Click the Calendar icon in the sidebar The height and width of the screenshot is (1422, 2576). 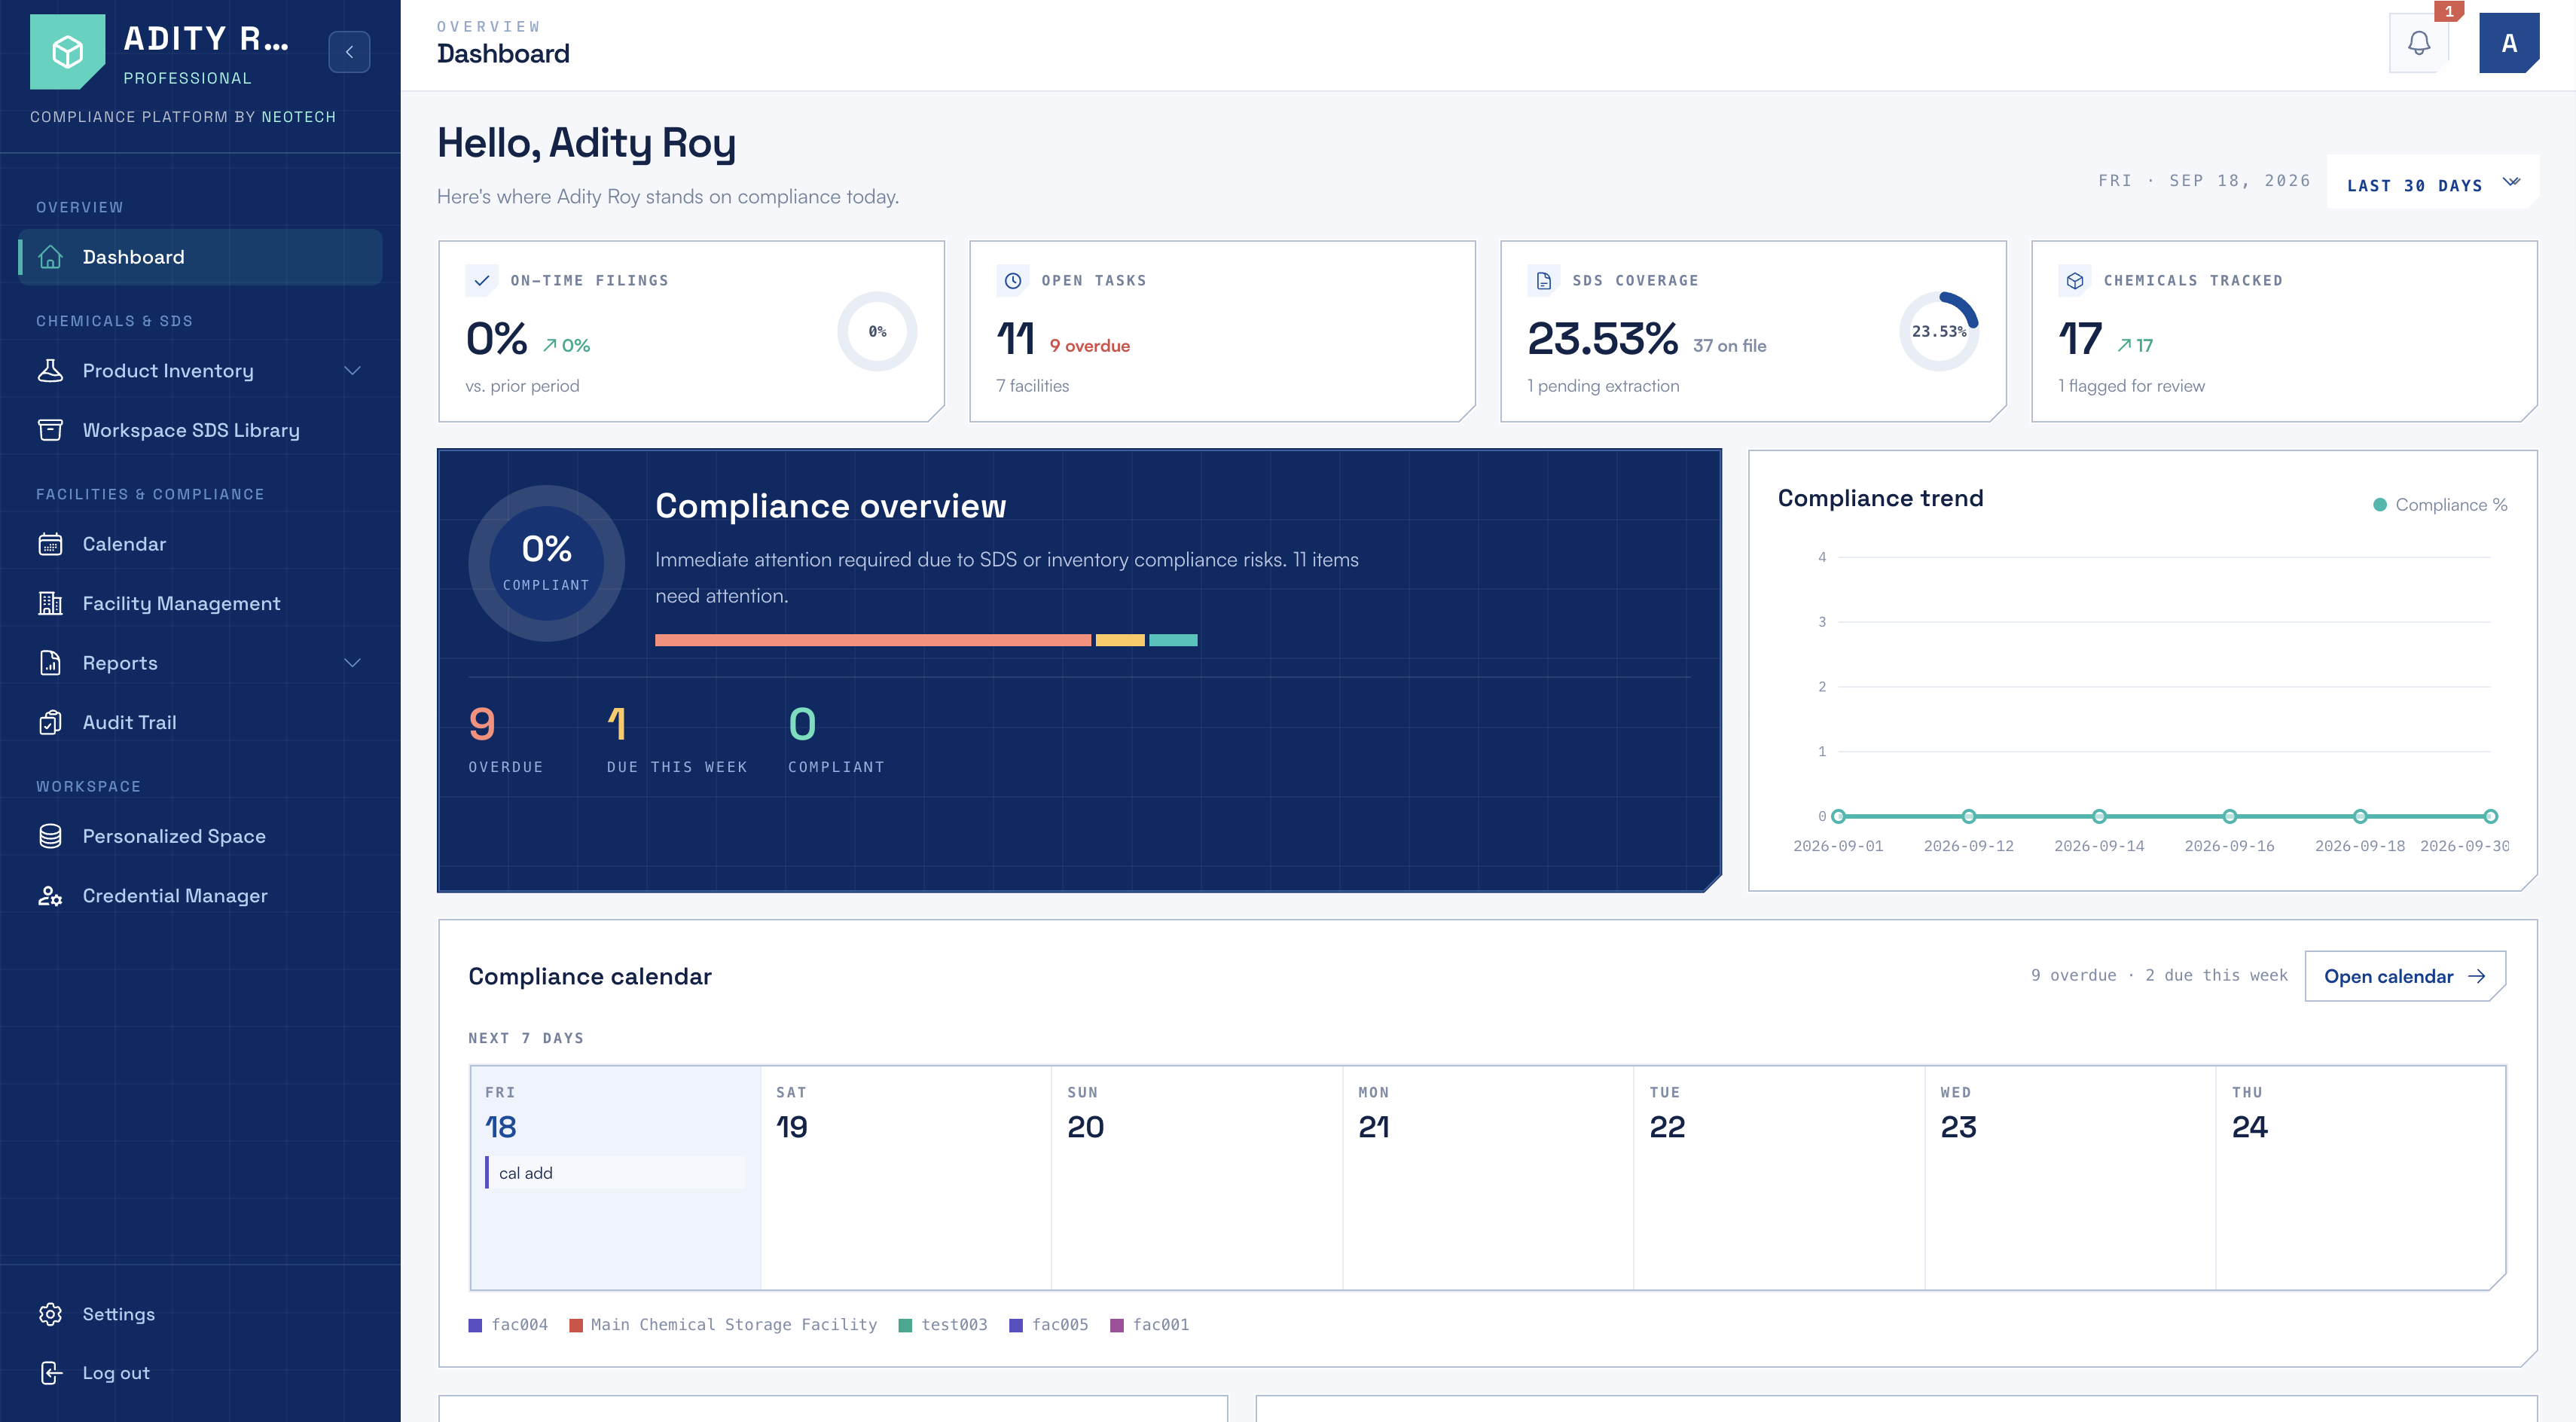pos(50,544)
